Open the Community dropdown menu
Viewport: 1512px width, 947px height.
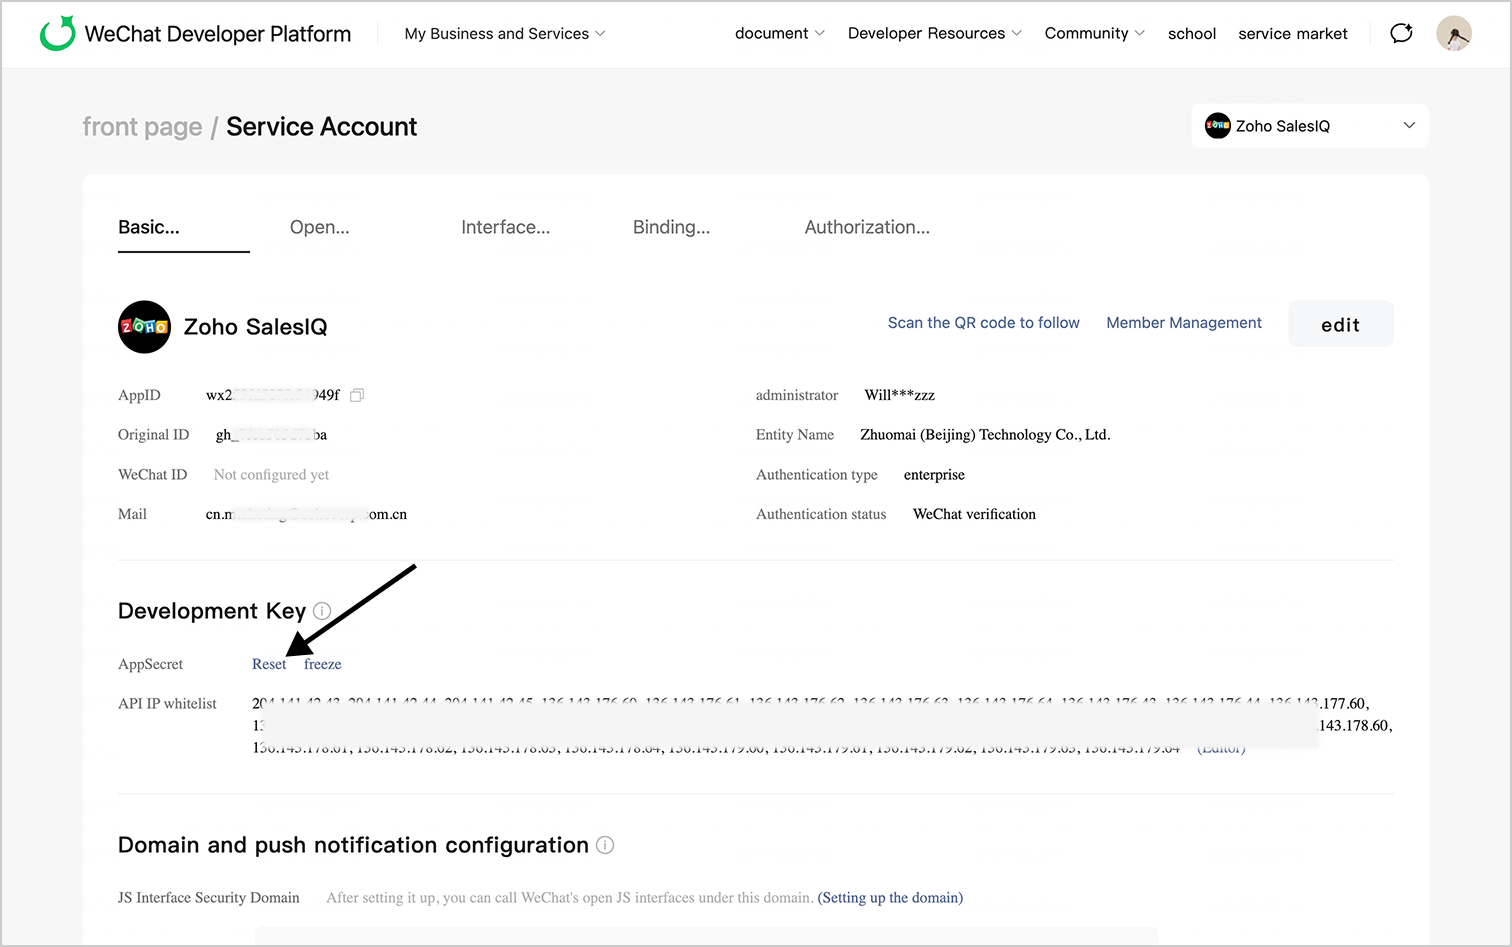click(x=1094, y=33)
